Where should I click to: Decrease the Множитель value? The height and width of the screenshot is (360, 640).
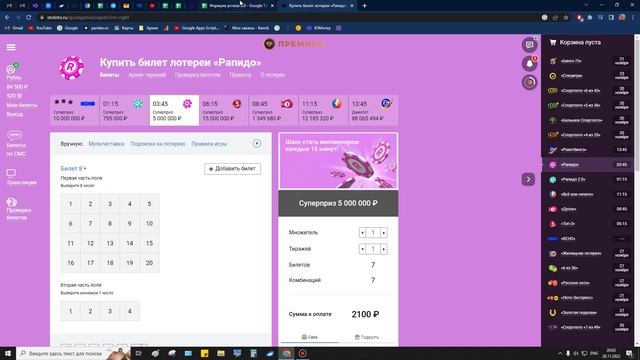tap(362, 233)
